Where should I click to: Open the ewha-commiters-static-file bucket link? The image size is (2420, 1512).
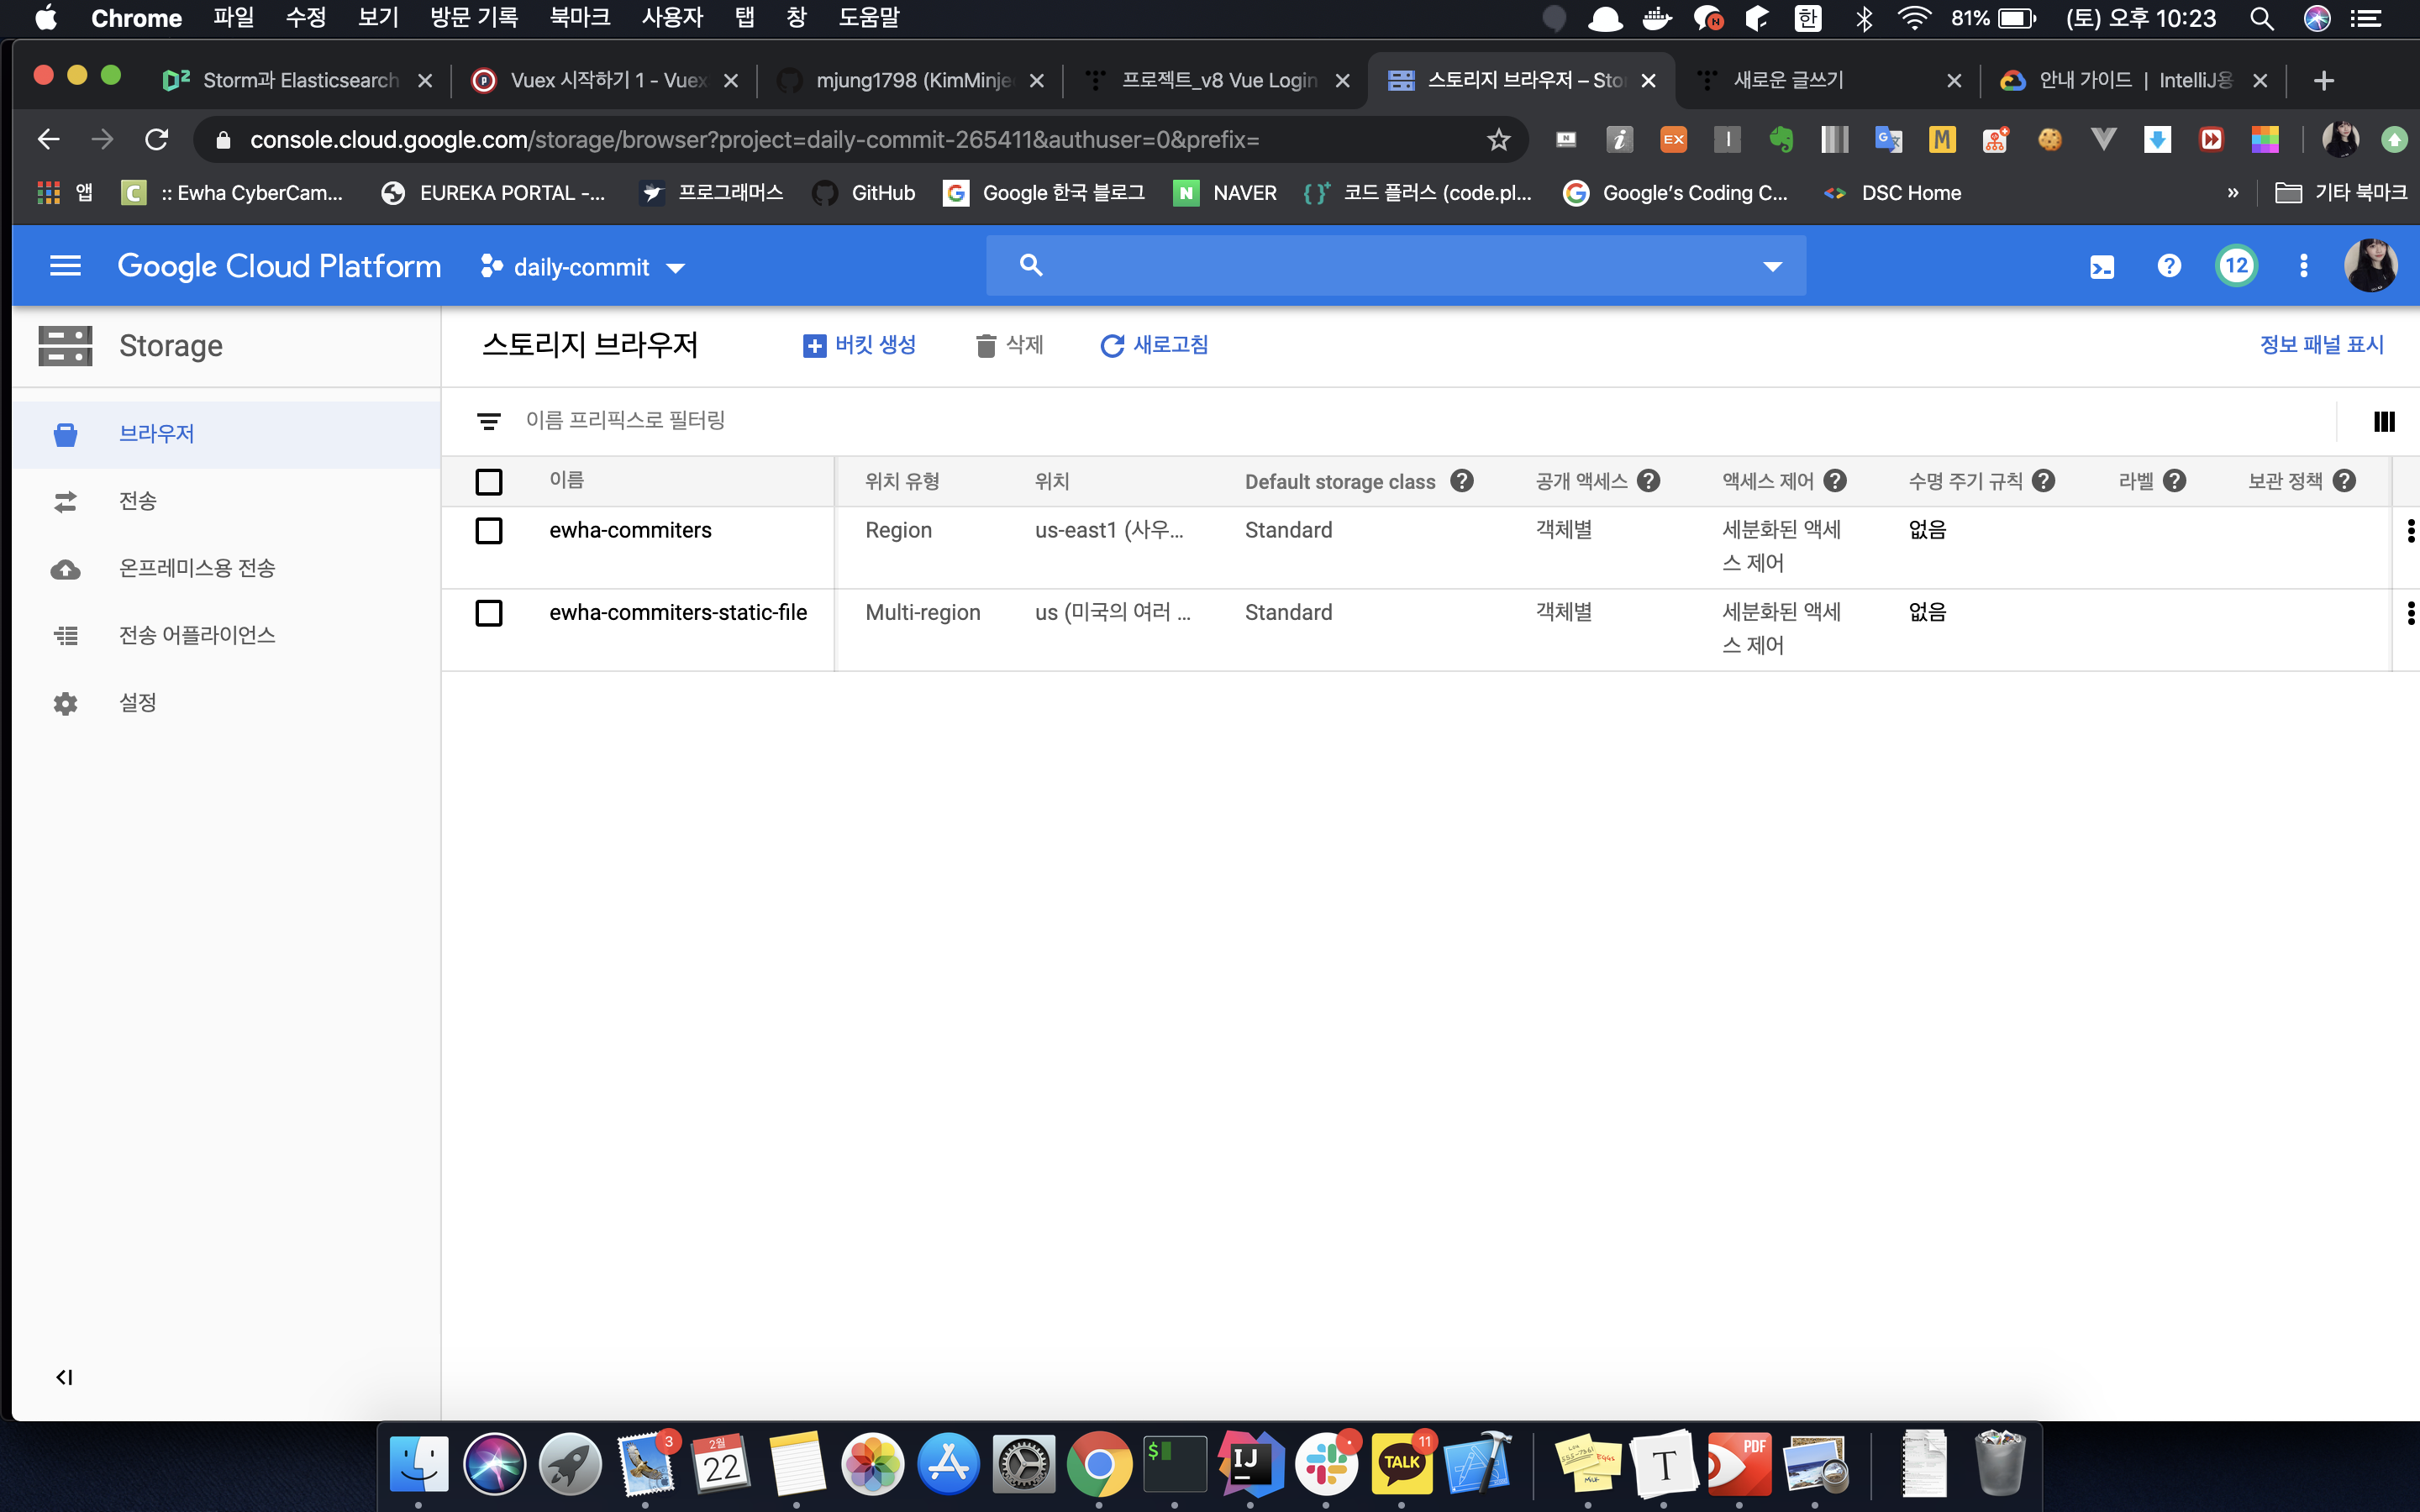677,613
